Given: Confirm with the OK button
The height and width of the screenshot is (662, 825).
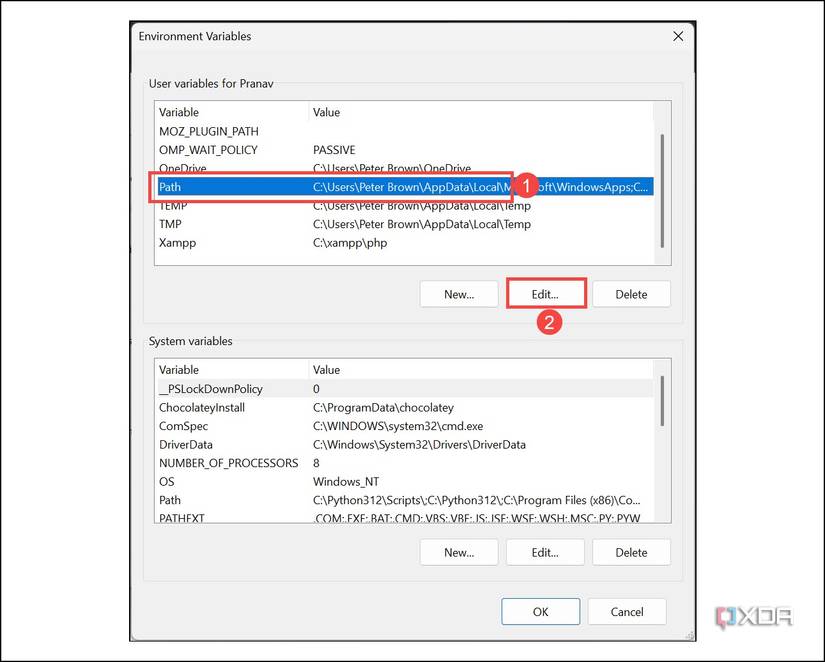Looking at the screenshot, I should (x=541, y=611).
